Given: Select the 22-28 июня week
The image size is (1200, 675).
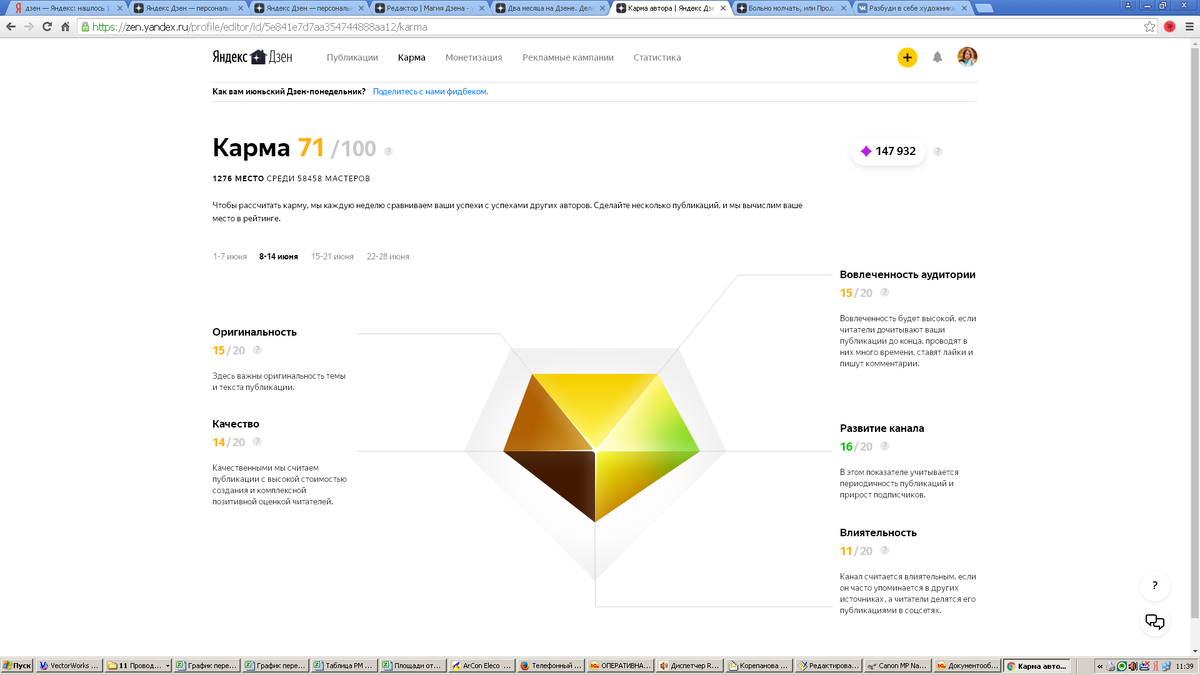Looking at the screenshot, I should (388, 257).
